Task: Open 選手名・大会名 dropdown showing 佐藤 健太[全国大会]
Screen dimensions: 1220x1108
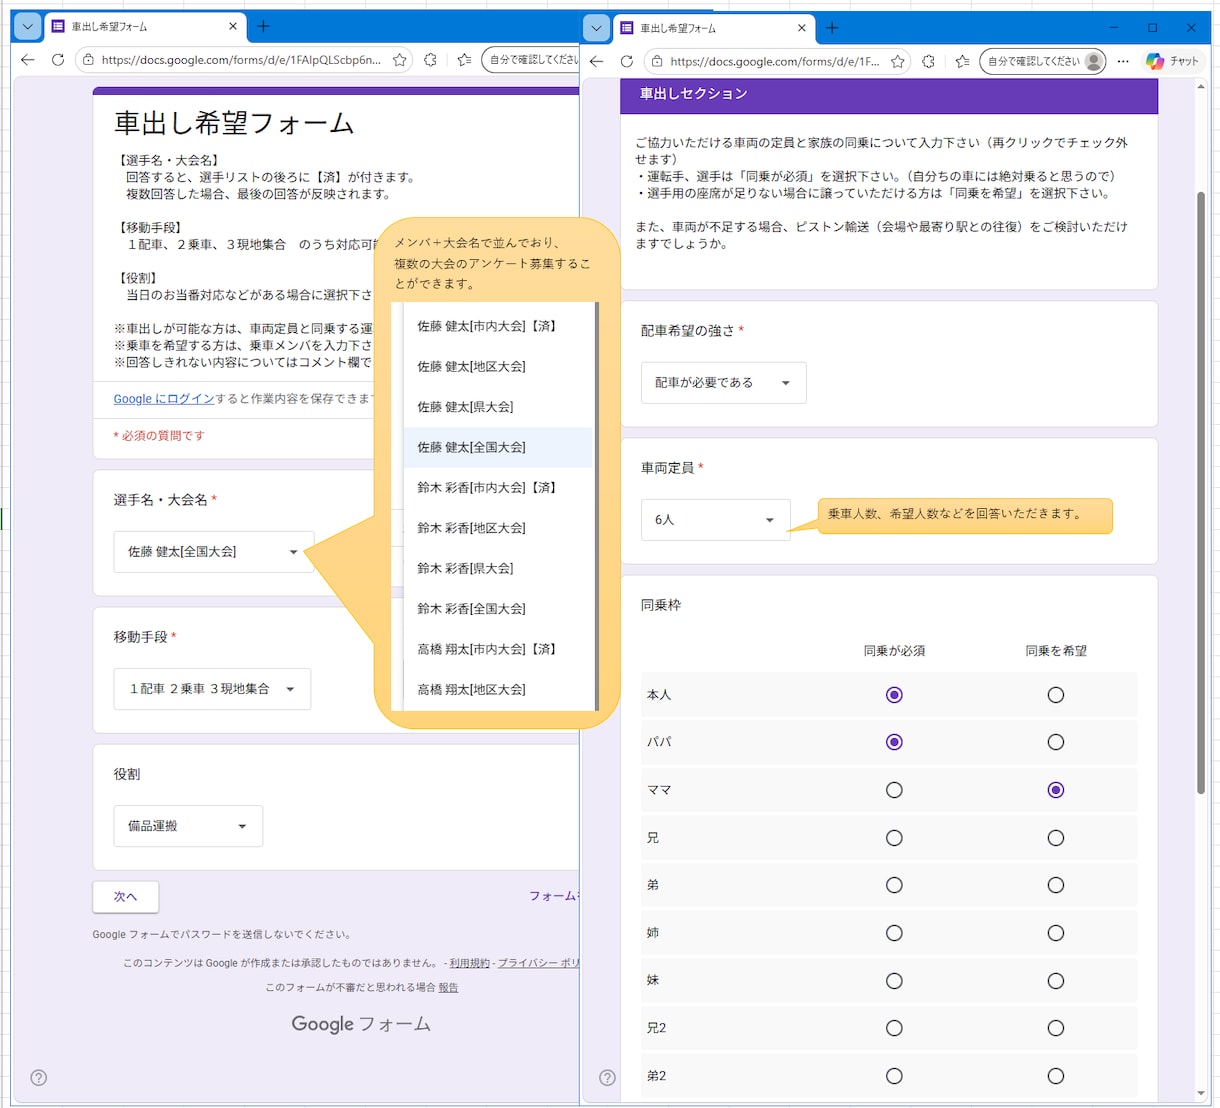Action: coord(213,552)
